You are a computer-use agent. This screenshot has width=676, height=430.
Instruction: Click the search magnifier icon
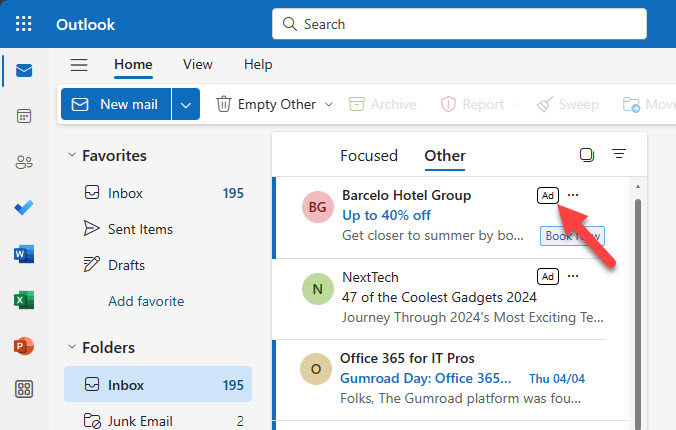pos(290,24)
